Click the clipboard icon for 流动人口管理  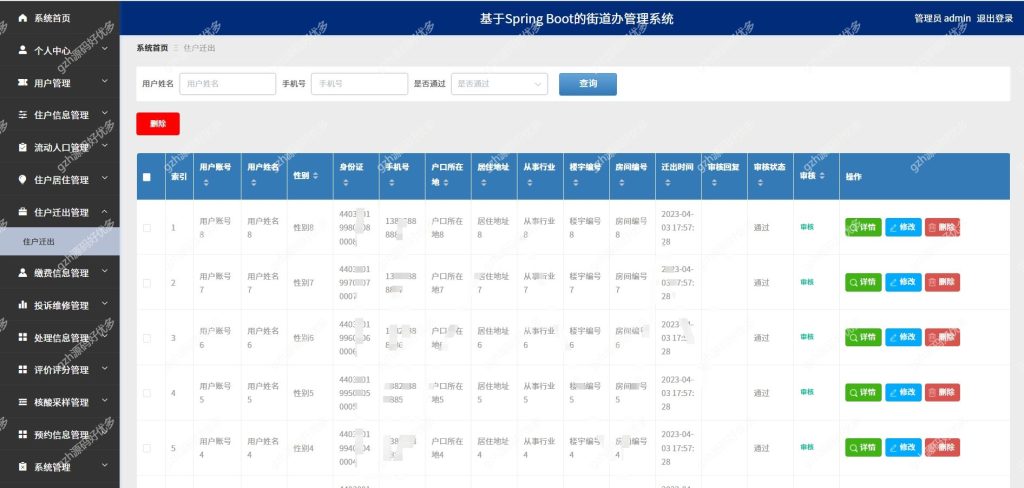pyautogui.click(x=23, y=148)
